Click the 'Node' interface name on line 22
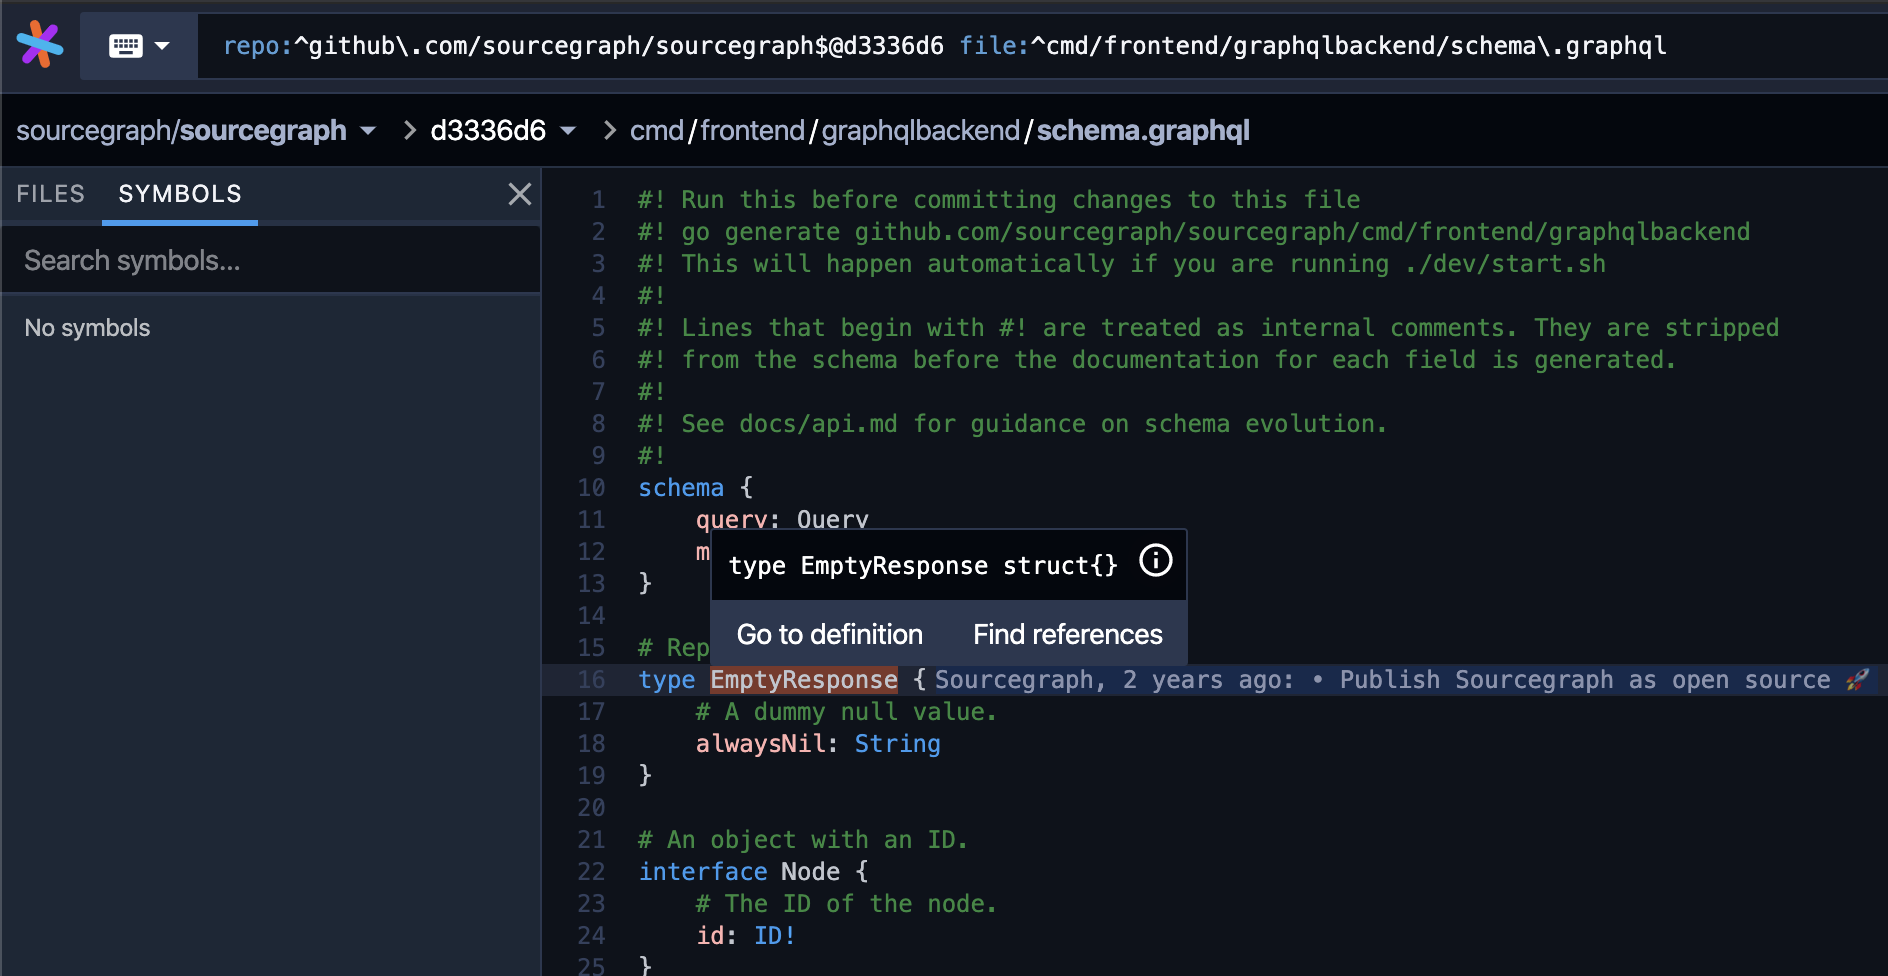The height and width of the screenshot is (976, 1888). tap(810, 872)
